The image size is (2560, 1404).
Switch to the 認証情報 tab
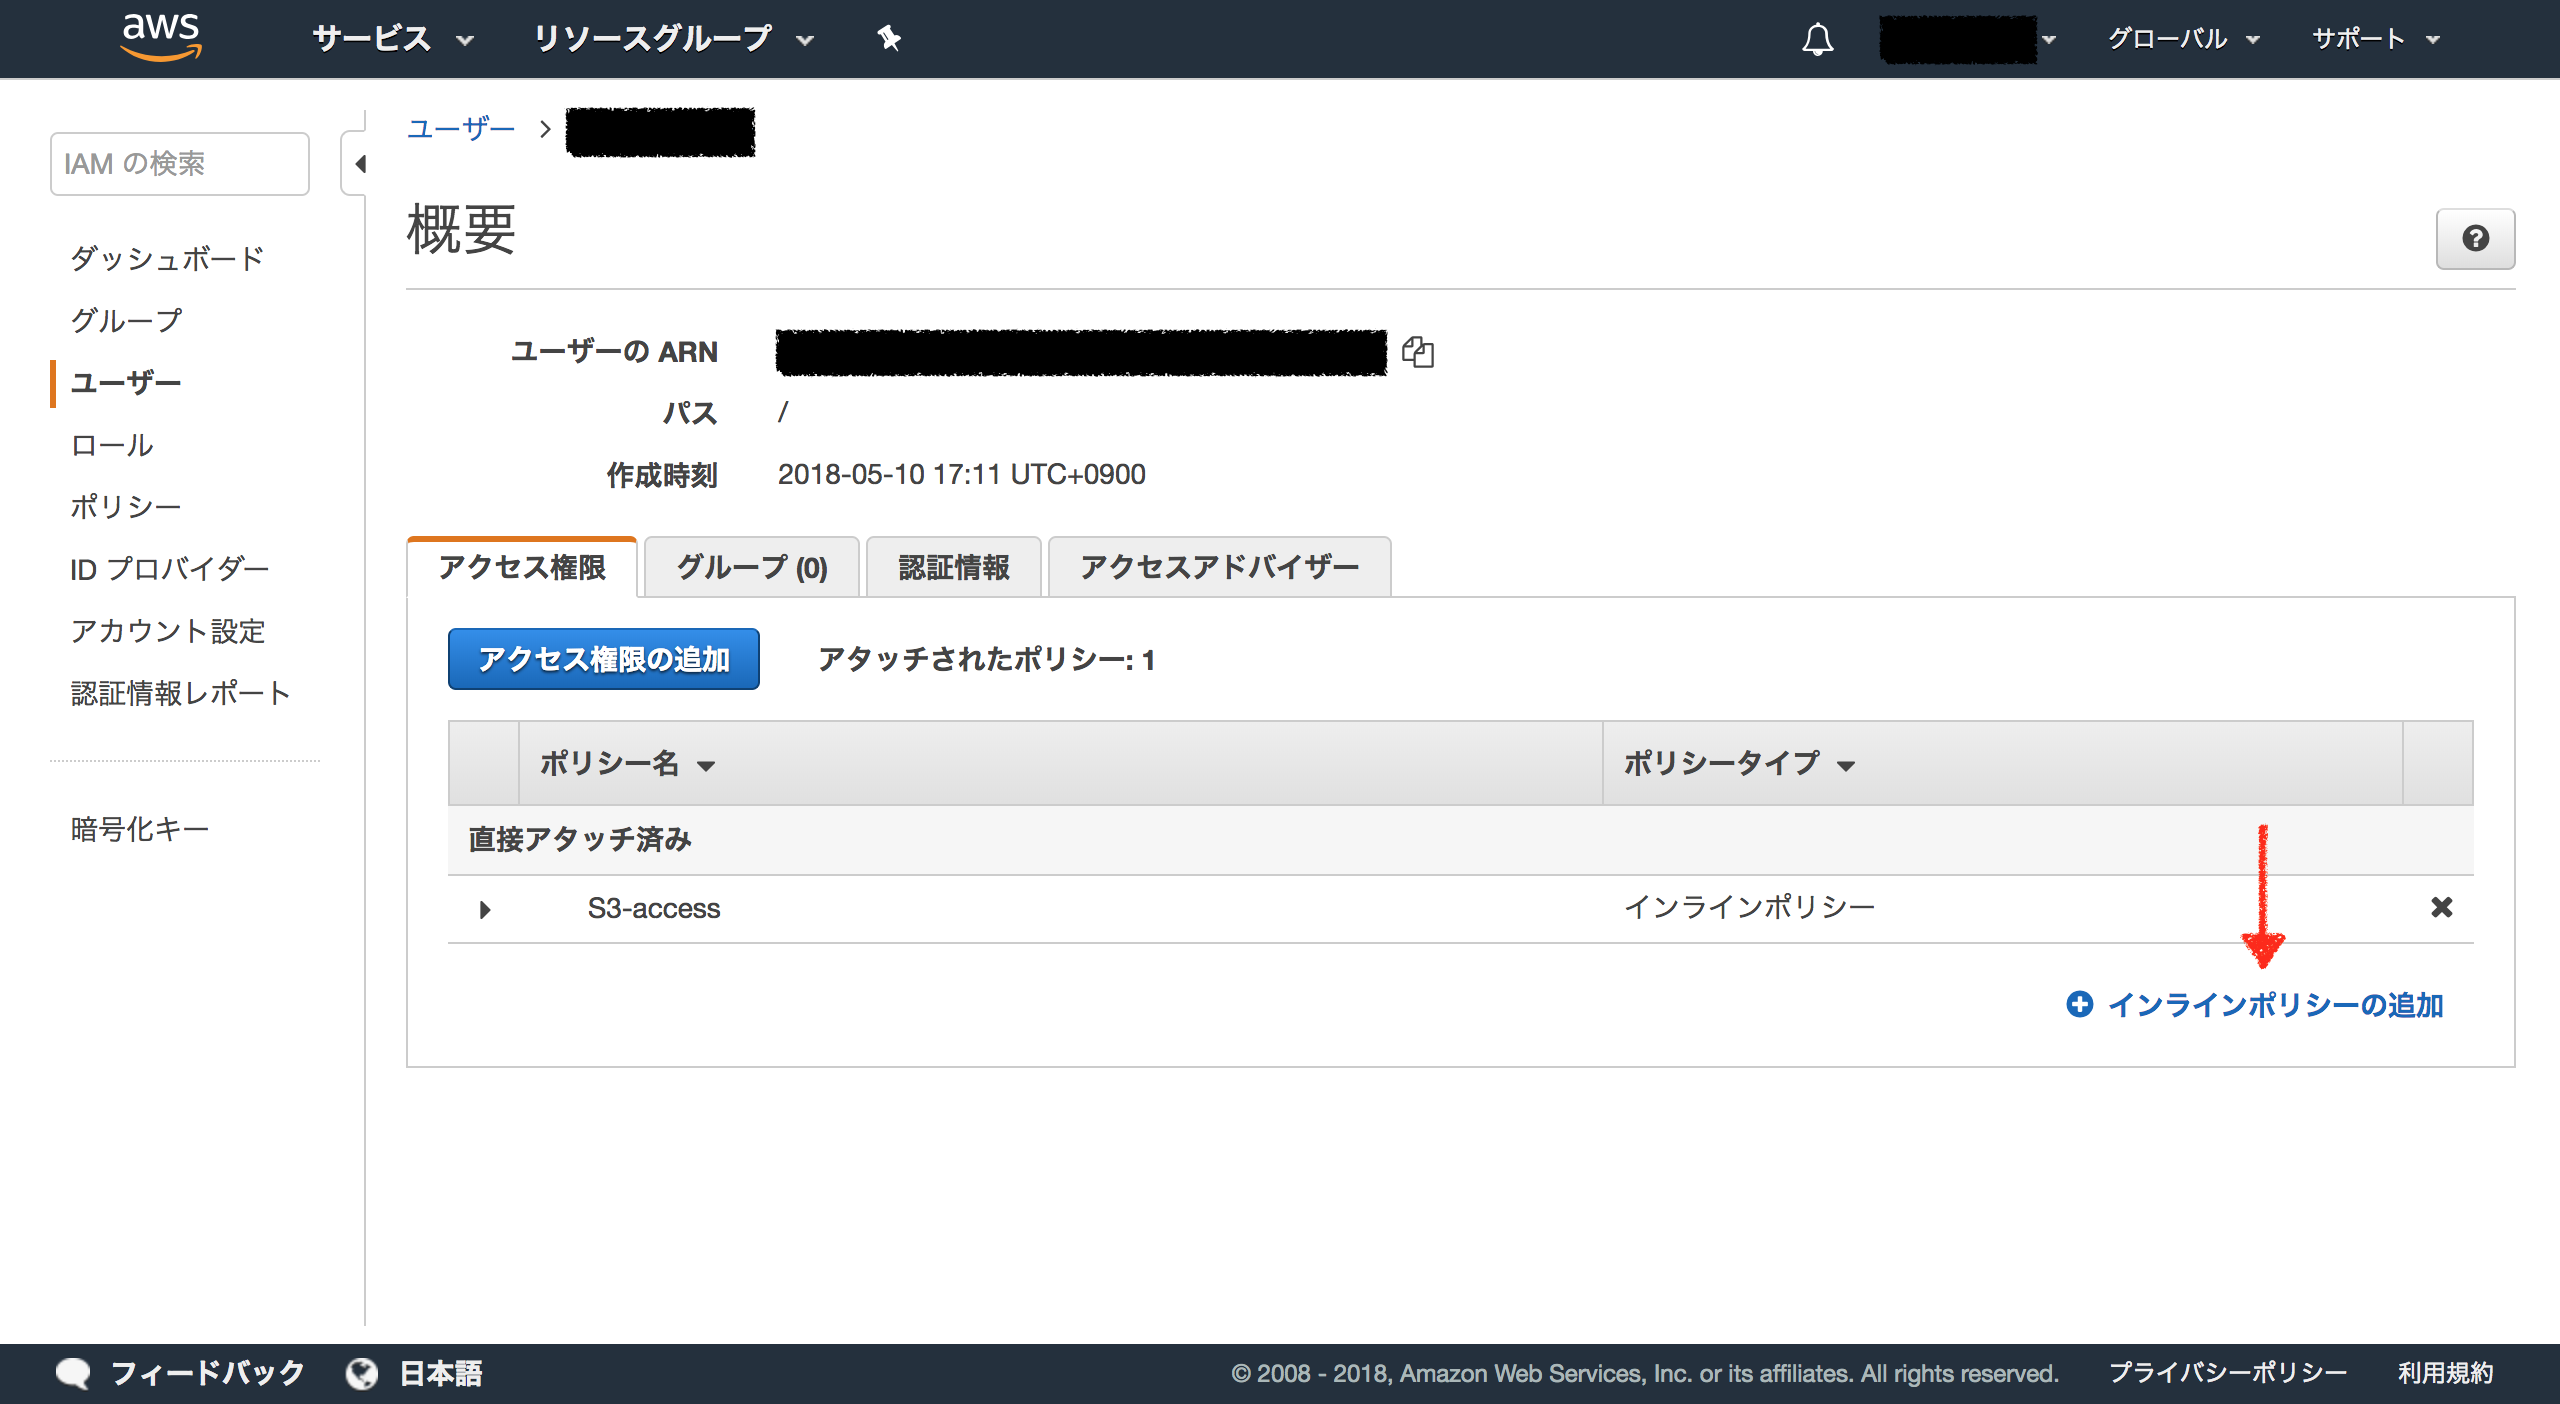pyautogui.click(x=953, y=567)
